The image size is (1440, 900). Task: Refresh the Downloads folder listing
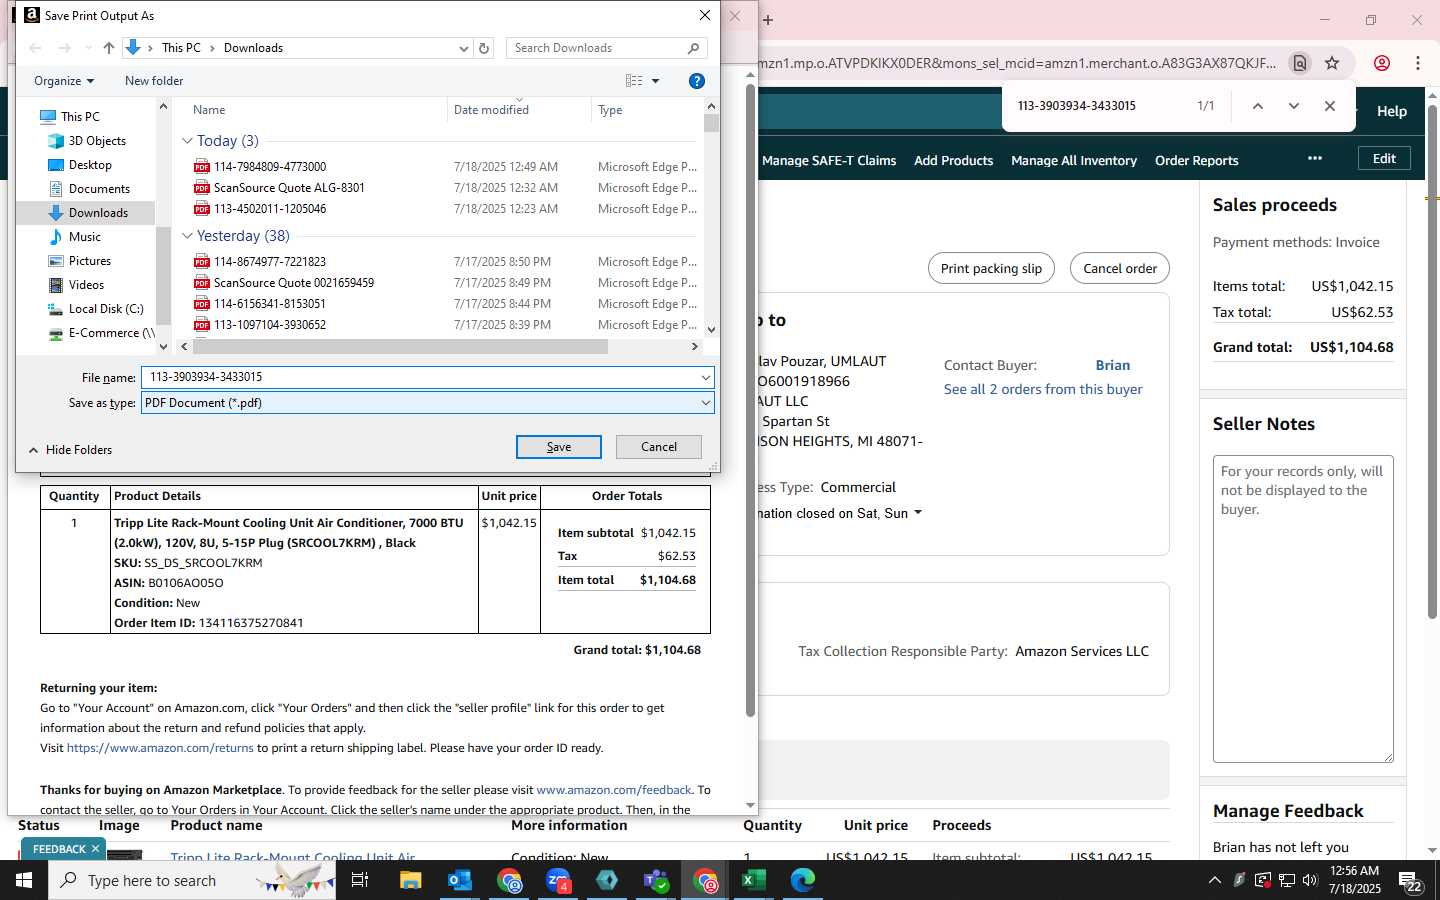[x=484, y=48]
